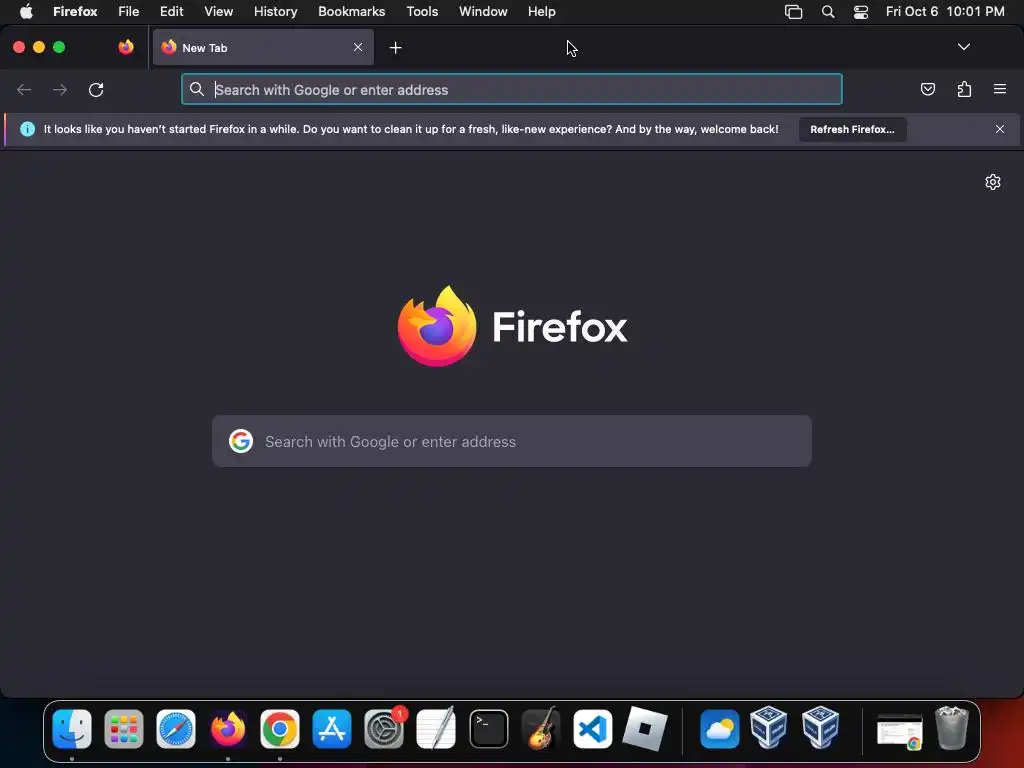Click the Refresh Firefox… button
The width and height of the screenshot is (1024, 768).
point(852,129)
